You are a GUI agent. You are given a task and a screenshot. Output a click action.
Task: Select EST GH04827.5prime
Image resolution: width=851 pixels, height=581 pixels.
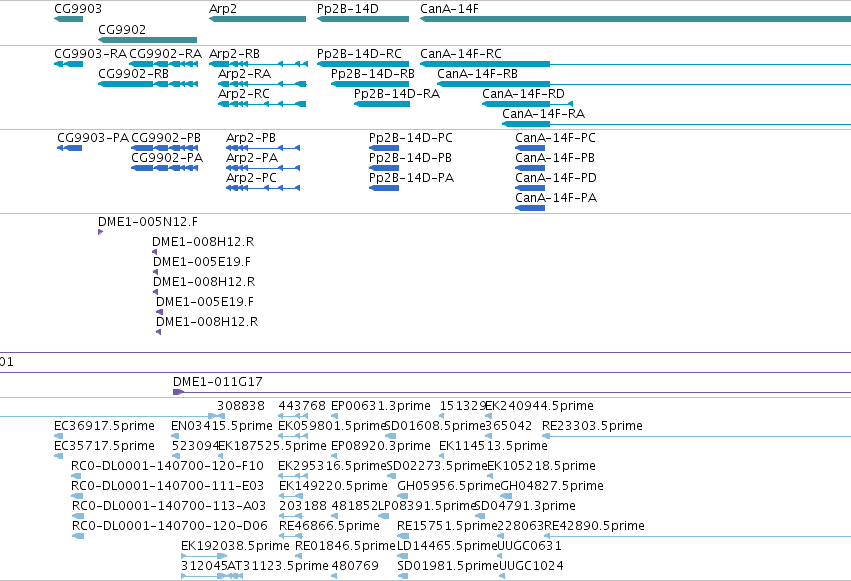click(506, 496)
